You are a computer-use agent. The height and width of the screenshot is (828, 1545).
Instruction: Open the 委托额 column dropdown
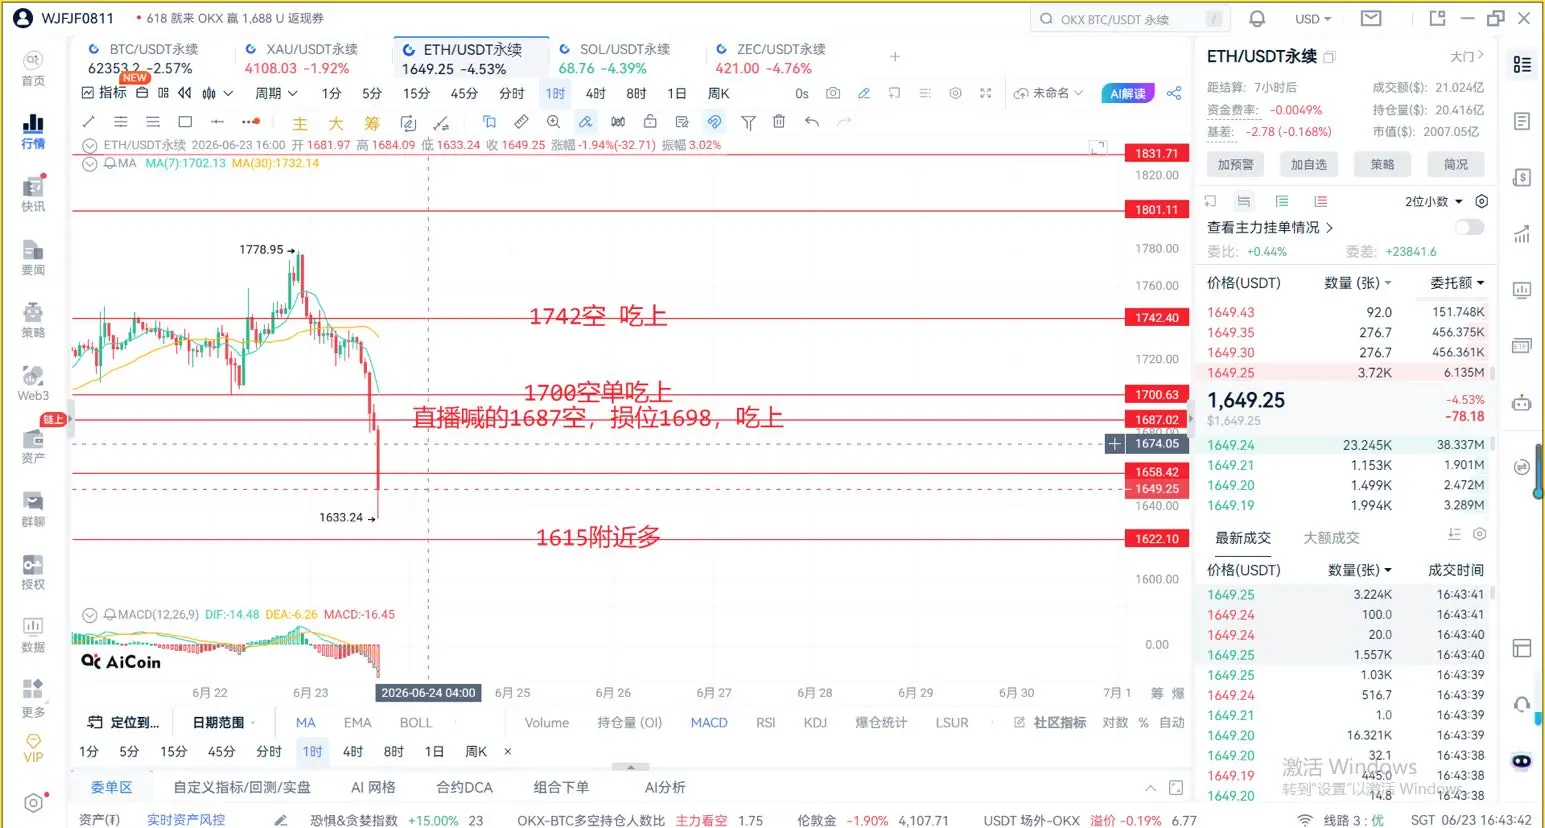1457,283
